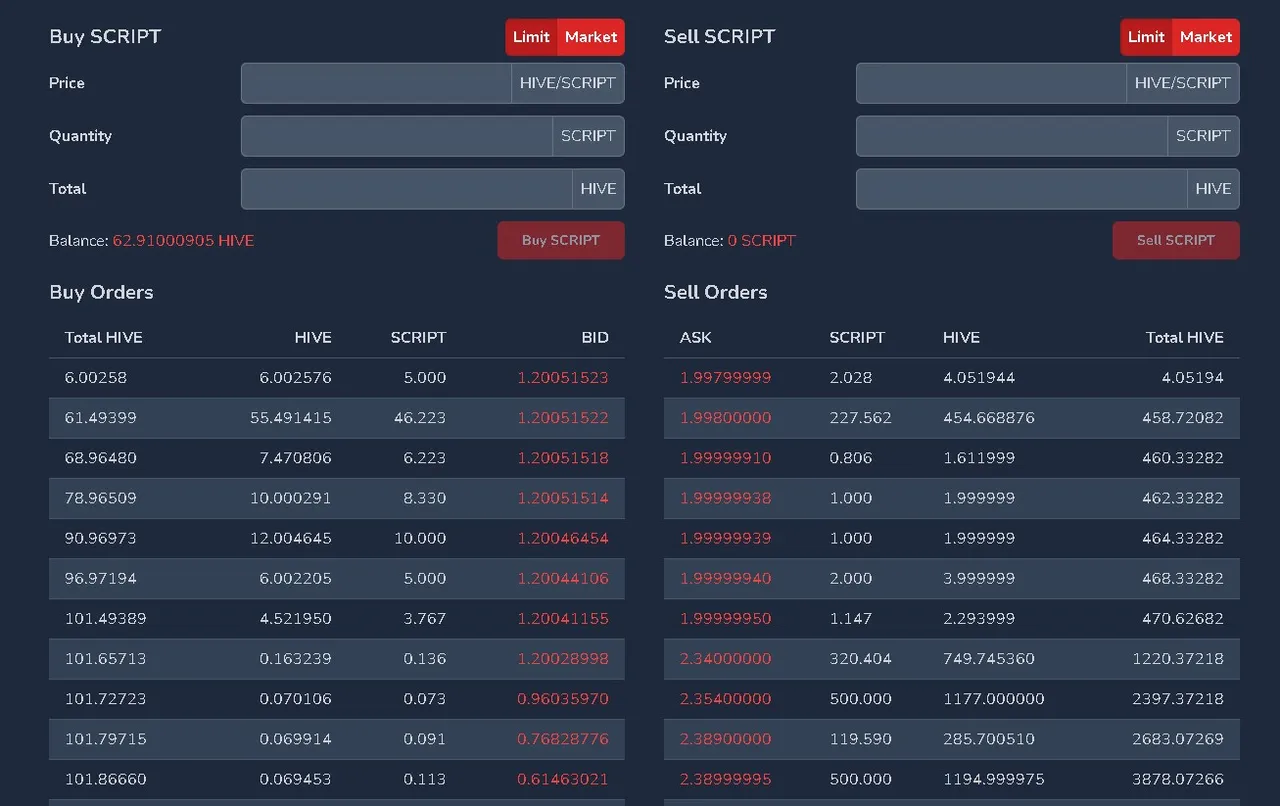This screenshot has width=1280, height=806.
Task: Click buy SCRIPT quantity 46.223
Action: tap(420, 418)
